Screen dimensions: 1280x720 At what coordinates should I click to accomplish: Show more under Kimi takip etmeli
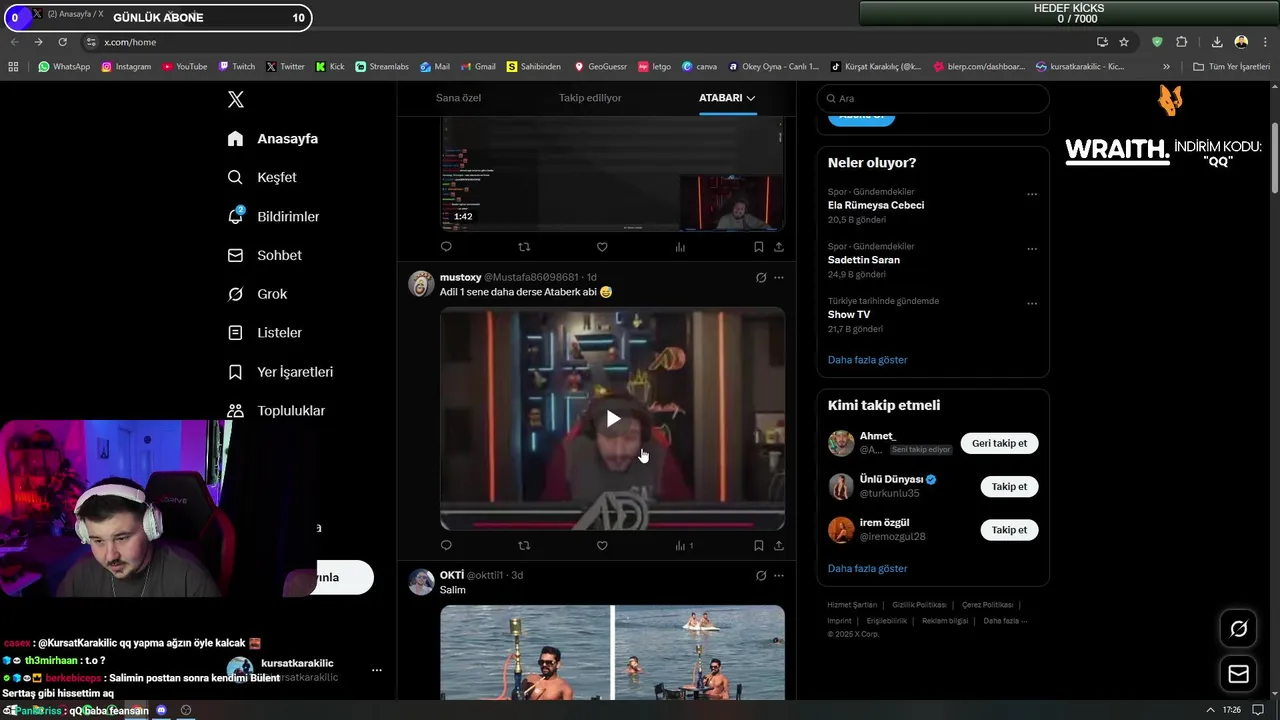coord(868,569)
